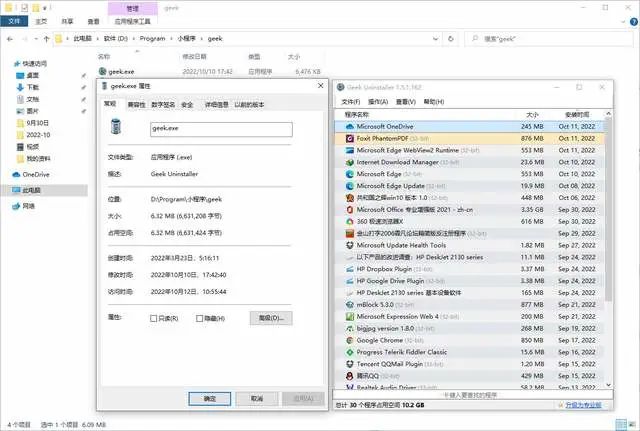Select the 腾讯QQ penguin icon
Screen dimensions: 640x431
(x=350, y=375)
